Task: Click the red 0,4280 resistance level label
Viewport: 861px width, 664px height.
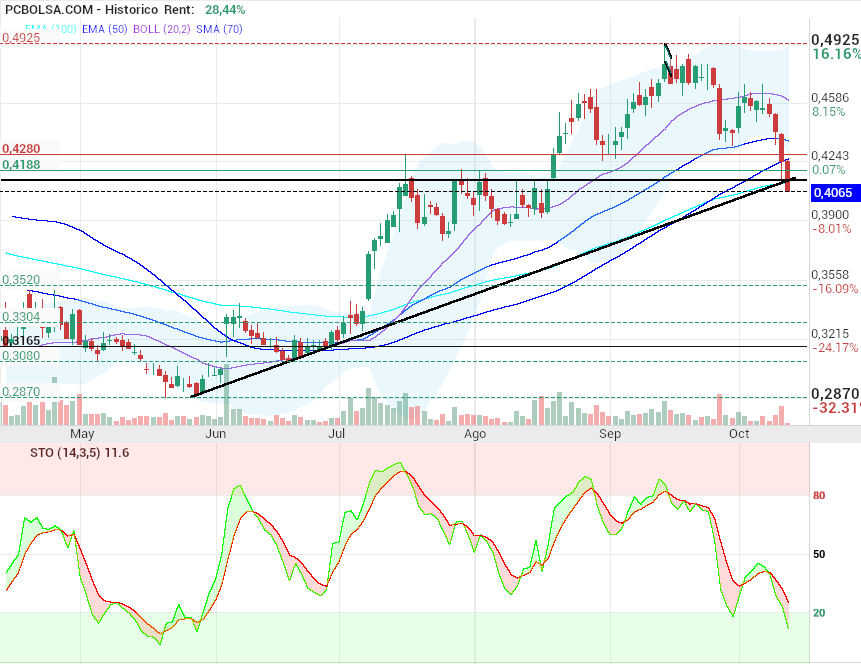Action: coord(21,148)
